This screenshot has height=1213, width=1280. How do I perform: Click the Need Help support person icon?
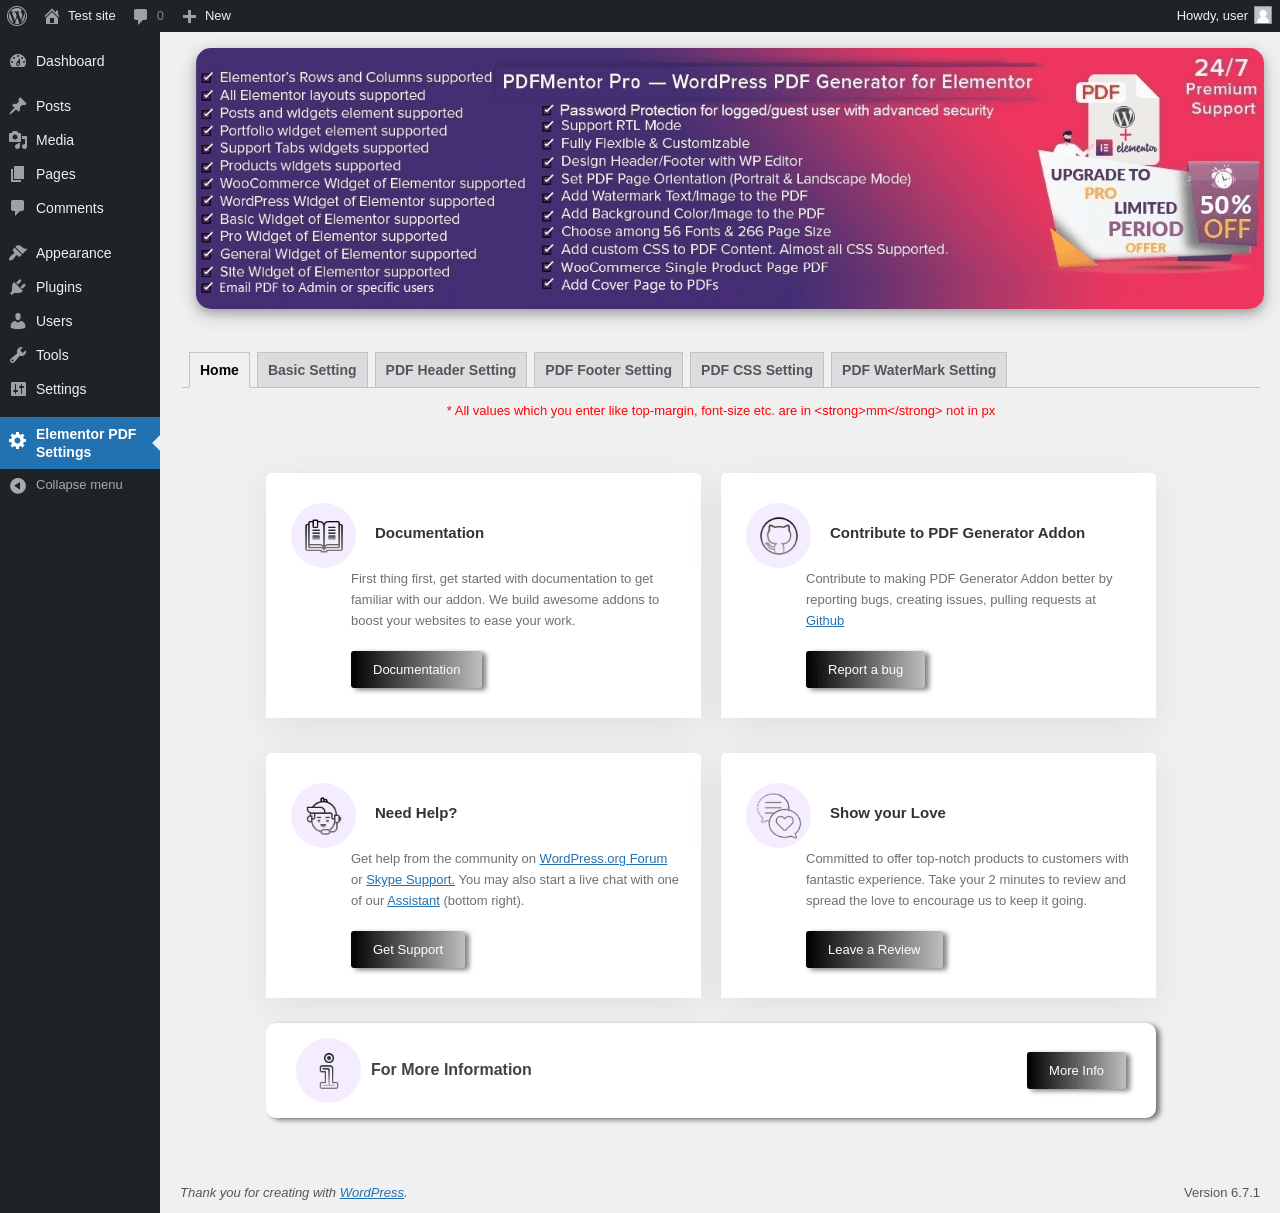(324, 816)
